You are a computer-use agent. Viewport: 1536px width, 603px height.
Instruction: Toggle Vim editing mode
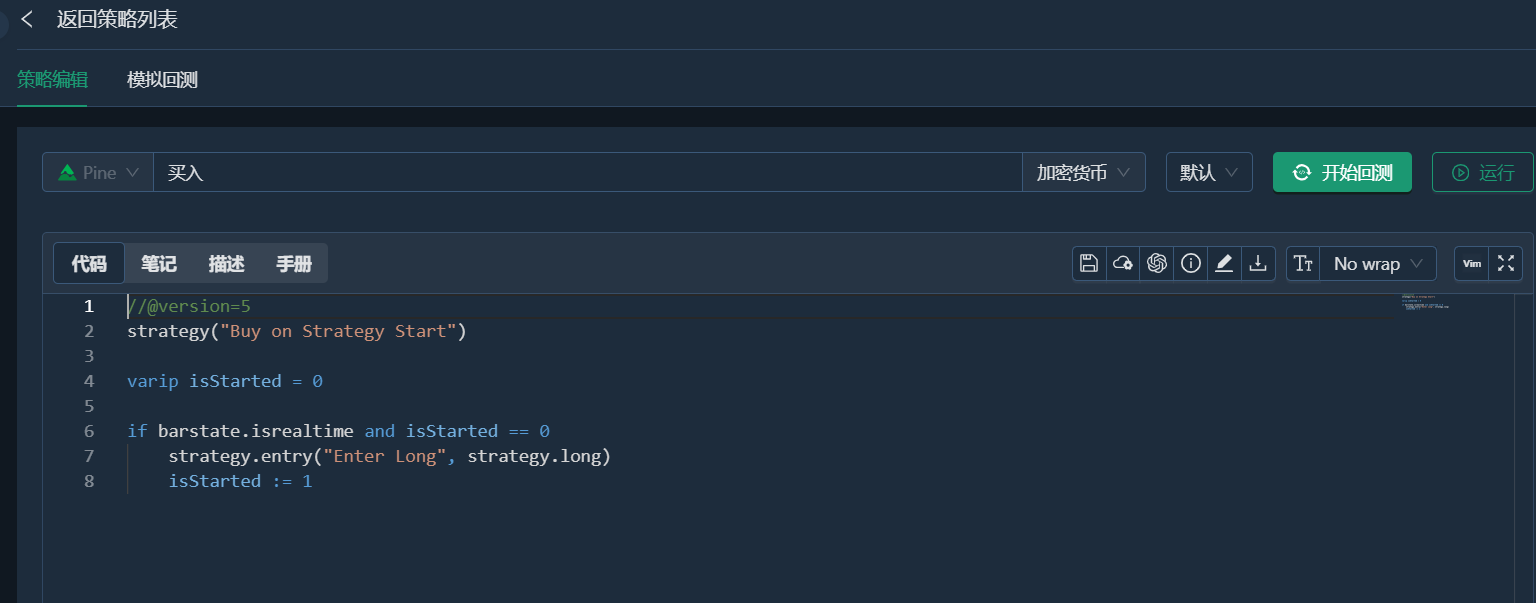tap(1472, 263)
